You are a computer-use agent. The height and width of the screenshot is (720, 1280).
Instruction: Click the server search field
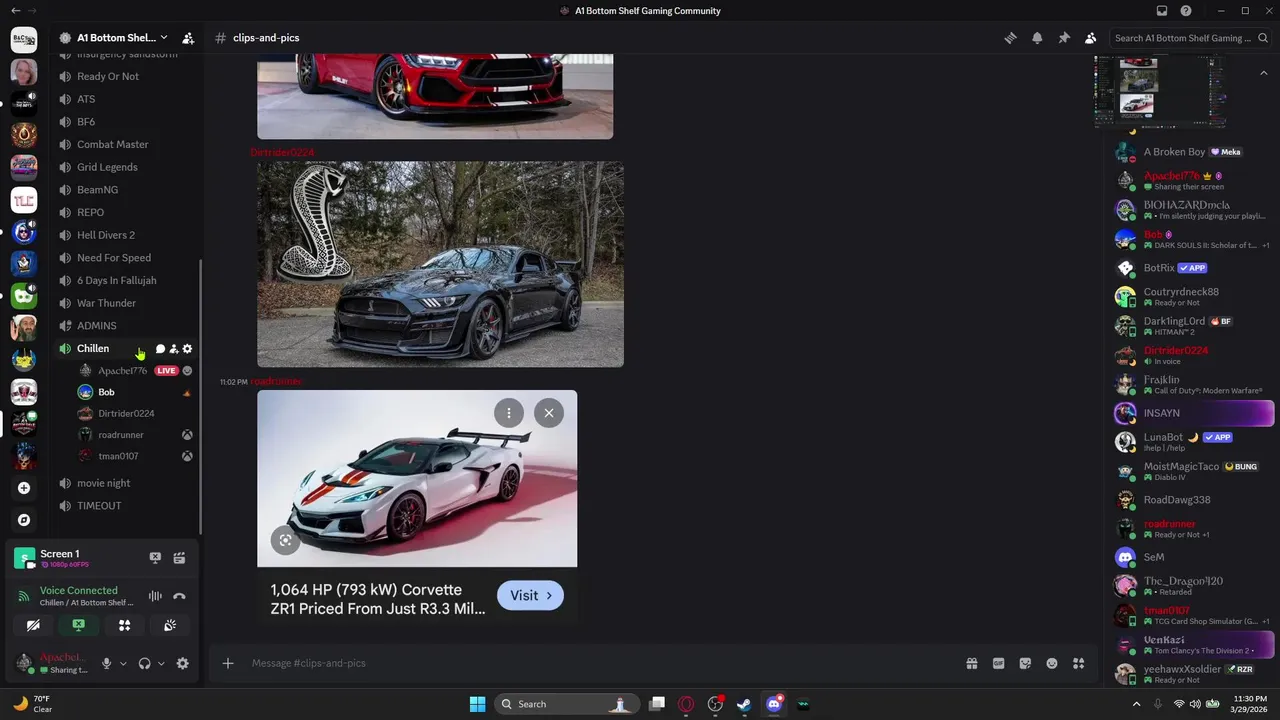(x=1190, y=38)
